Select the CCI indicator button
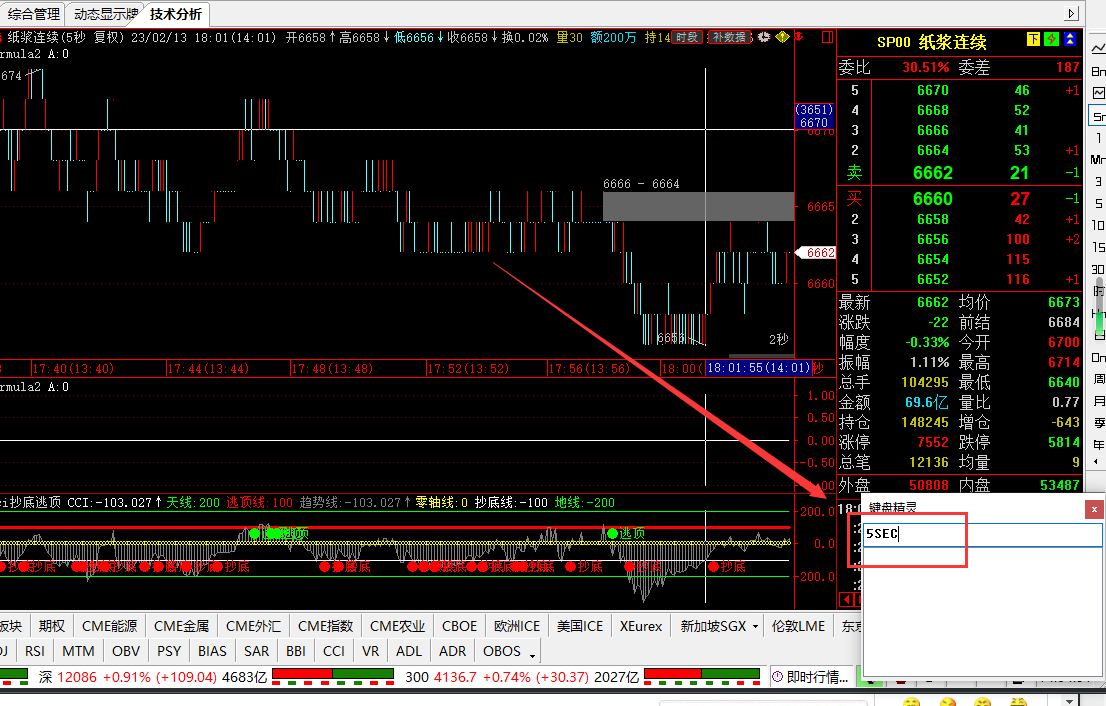This screenshot has width=1106, height=706. (334, 651)
